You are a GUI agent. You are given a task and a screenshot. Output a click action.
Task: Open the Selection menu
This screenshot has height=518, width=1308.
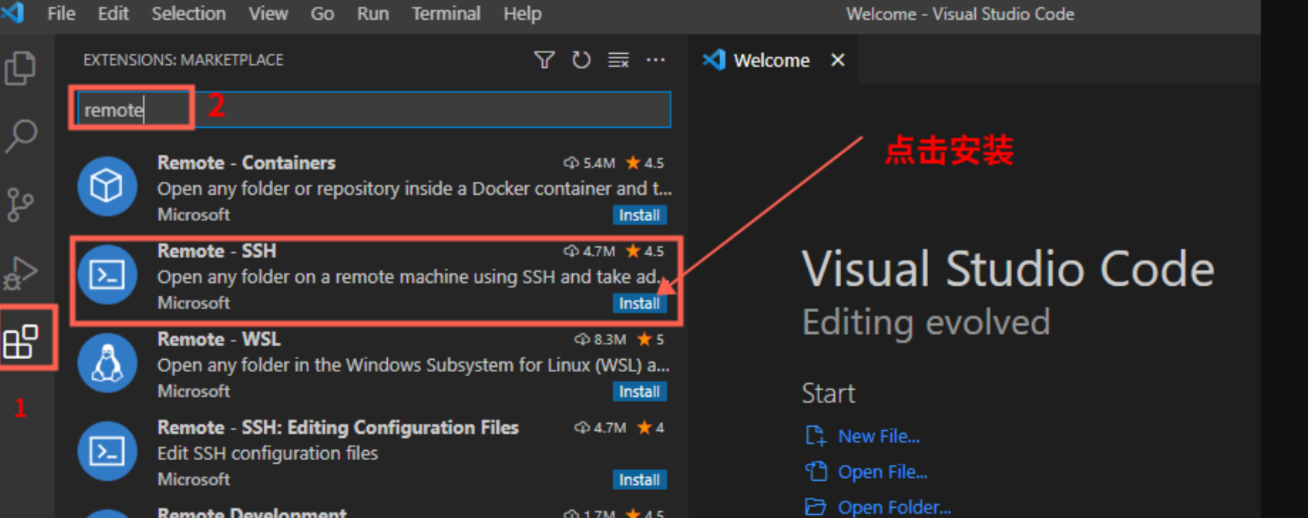coord(189,14)
